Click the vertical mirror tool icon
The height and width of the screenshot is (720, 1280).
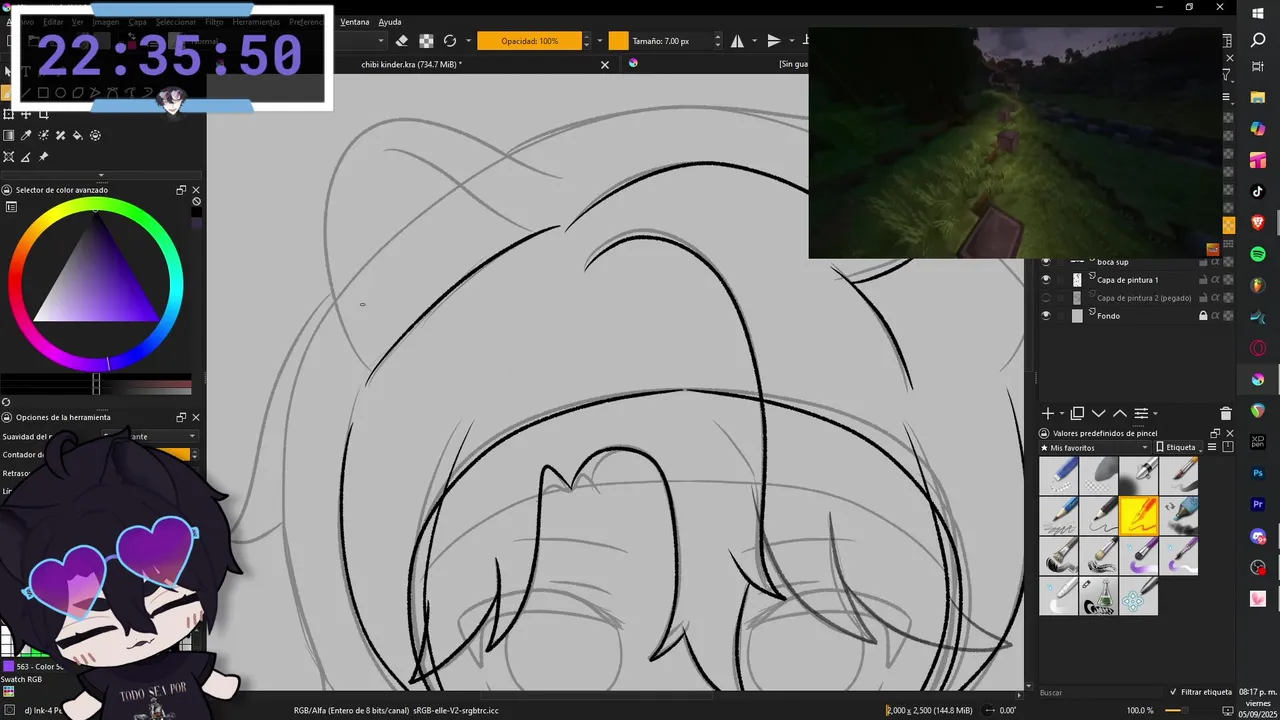pos(773,41)
